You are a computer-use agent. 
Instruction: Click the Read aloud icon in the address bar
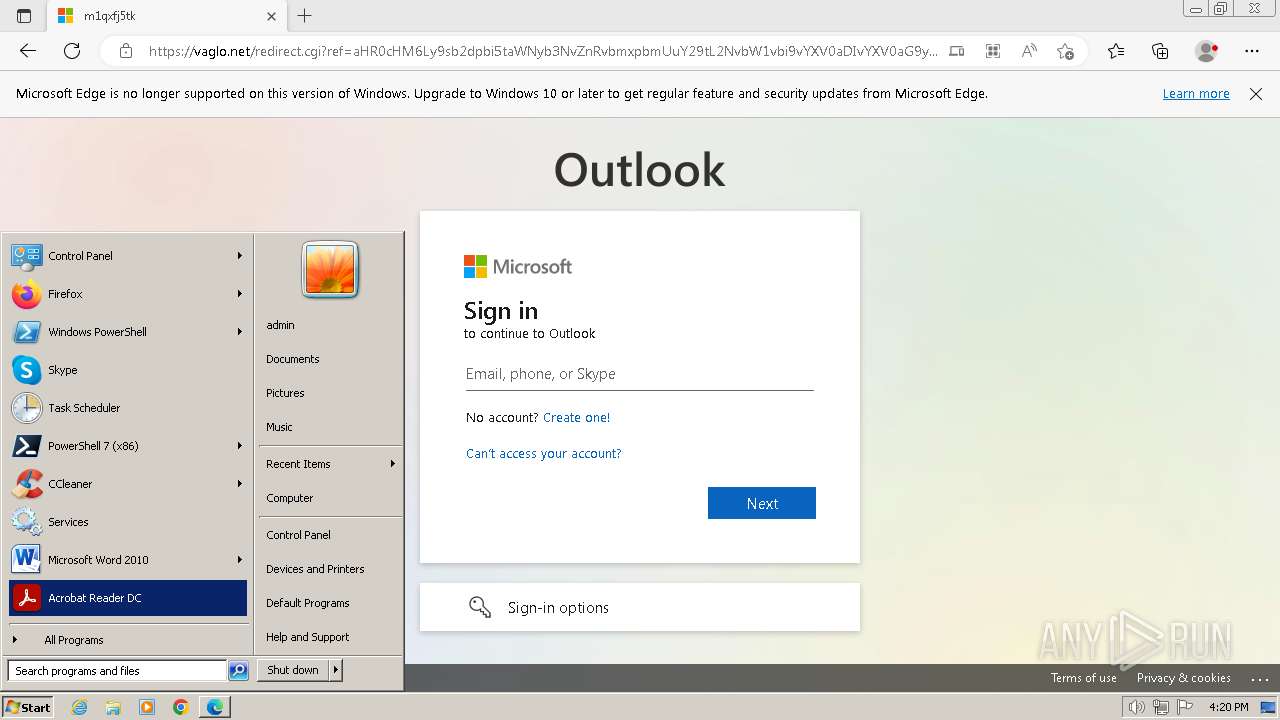[1029, 51]
